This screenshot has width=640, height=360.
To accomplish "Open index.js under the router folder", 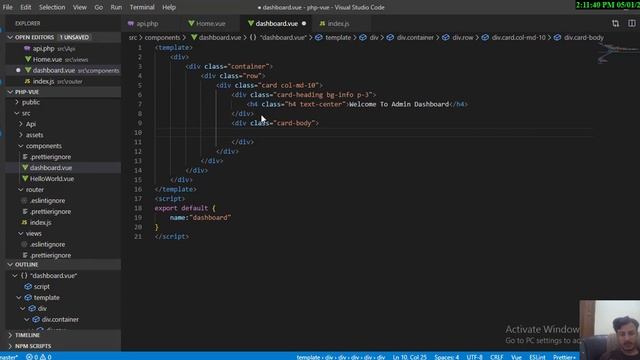I will tap(40, 222).
